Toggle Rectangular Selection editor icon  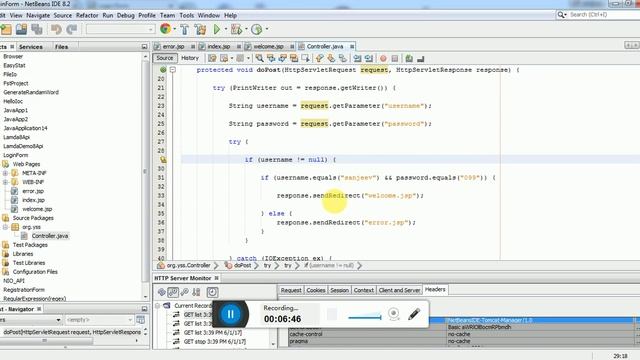[305, 58]
